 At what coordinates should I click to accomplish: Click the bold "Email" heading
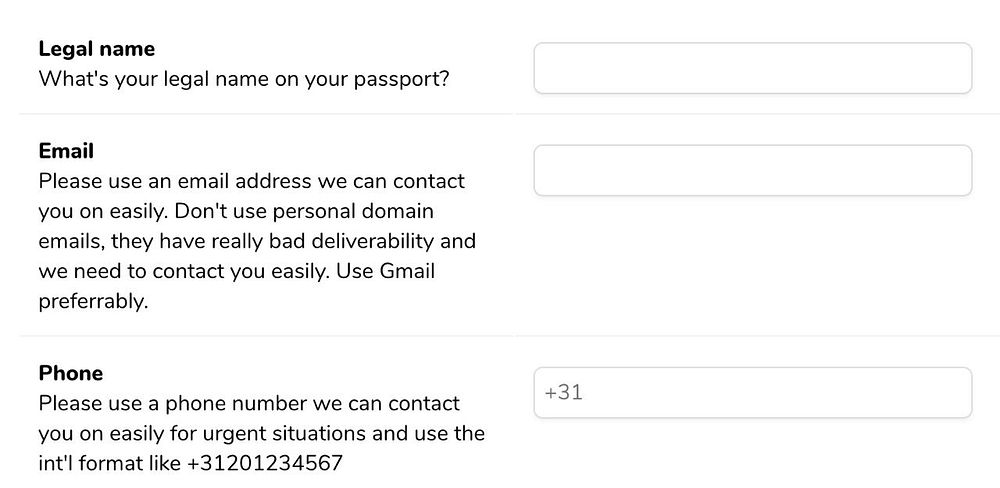coord(66,151)
